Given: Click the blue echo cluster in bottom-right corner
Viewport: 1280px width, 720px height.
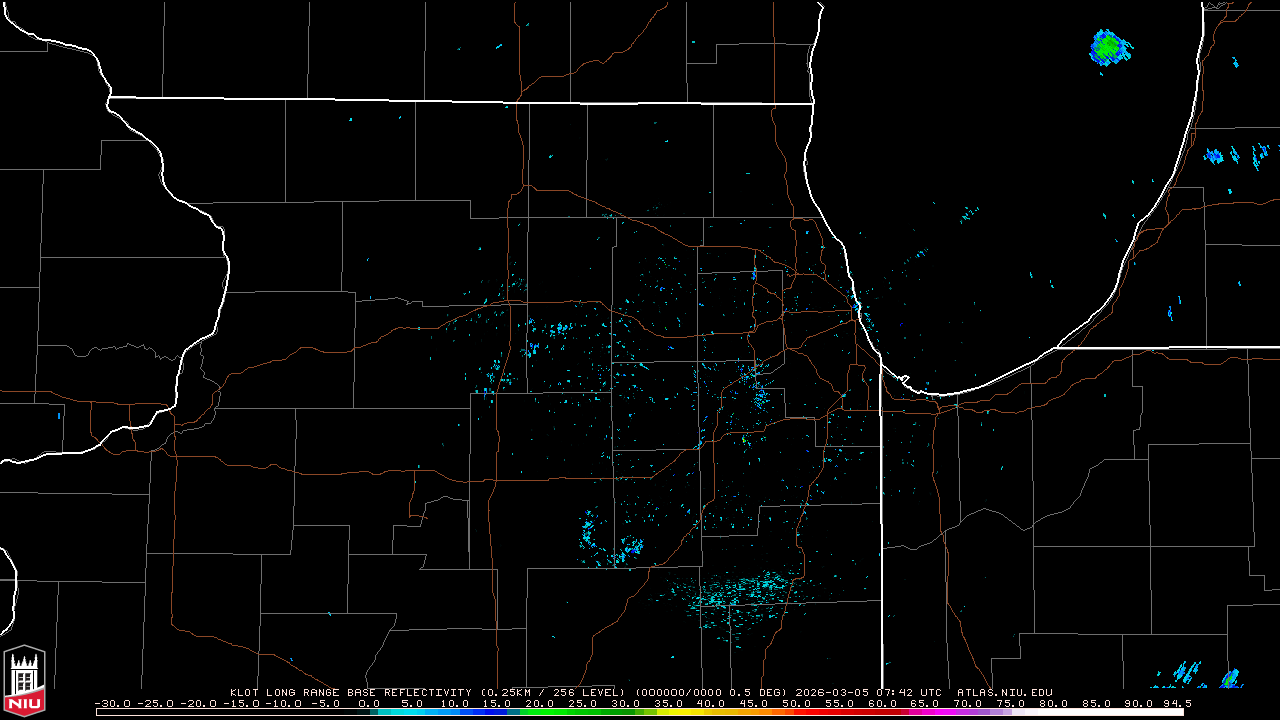Looking at the screenshot, I should [x=1188, y=675].
